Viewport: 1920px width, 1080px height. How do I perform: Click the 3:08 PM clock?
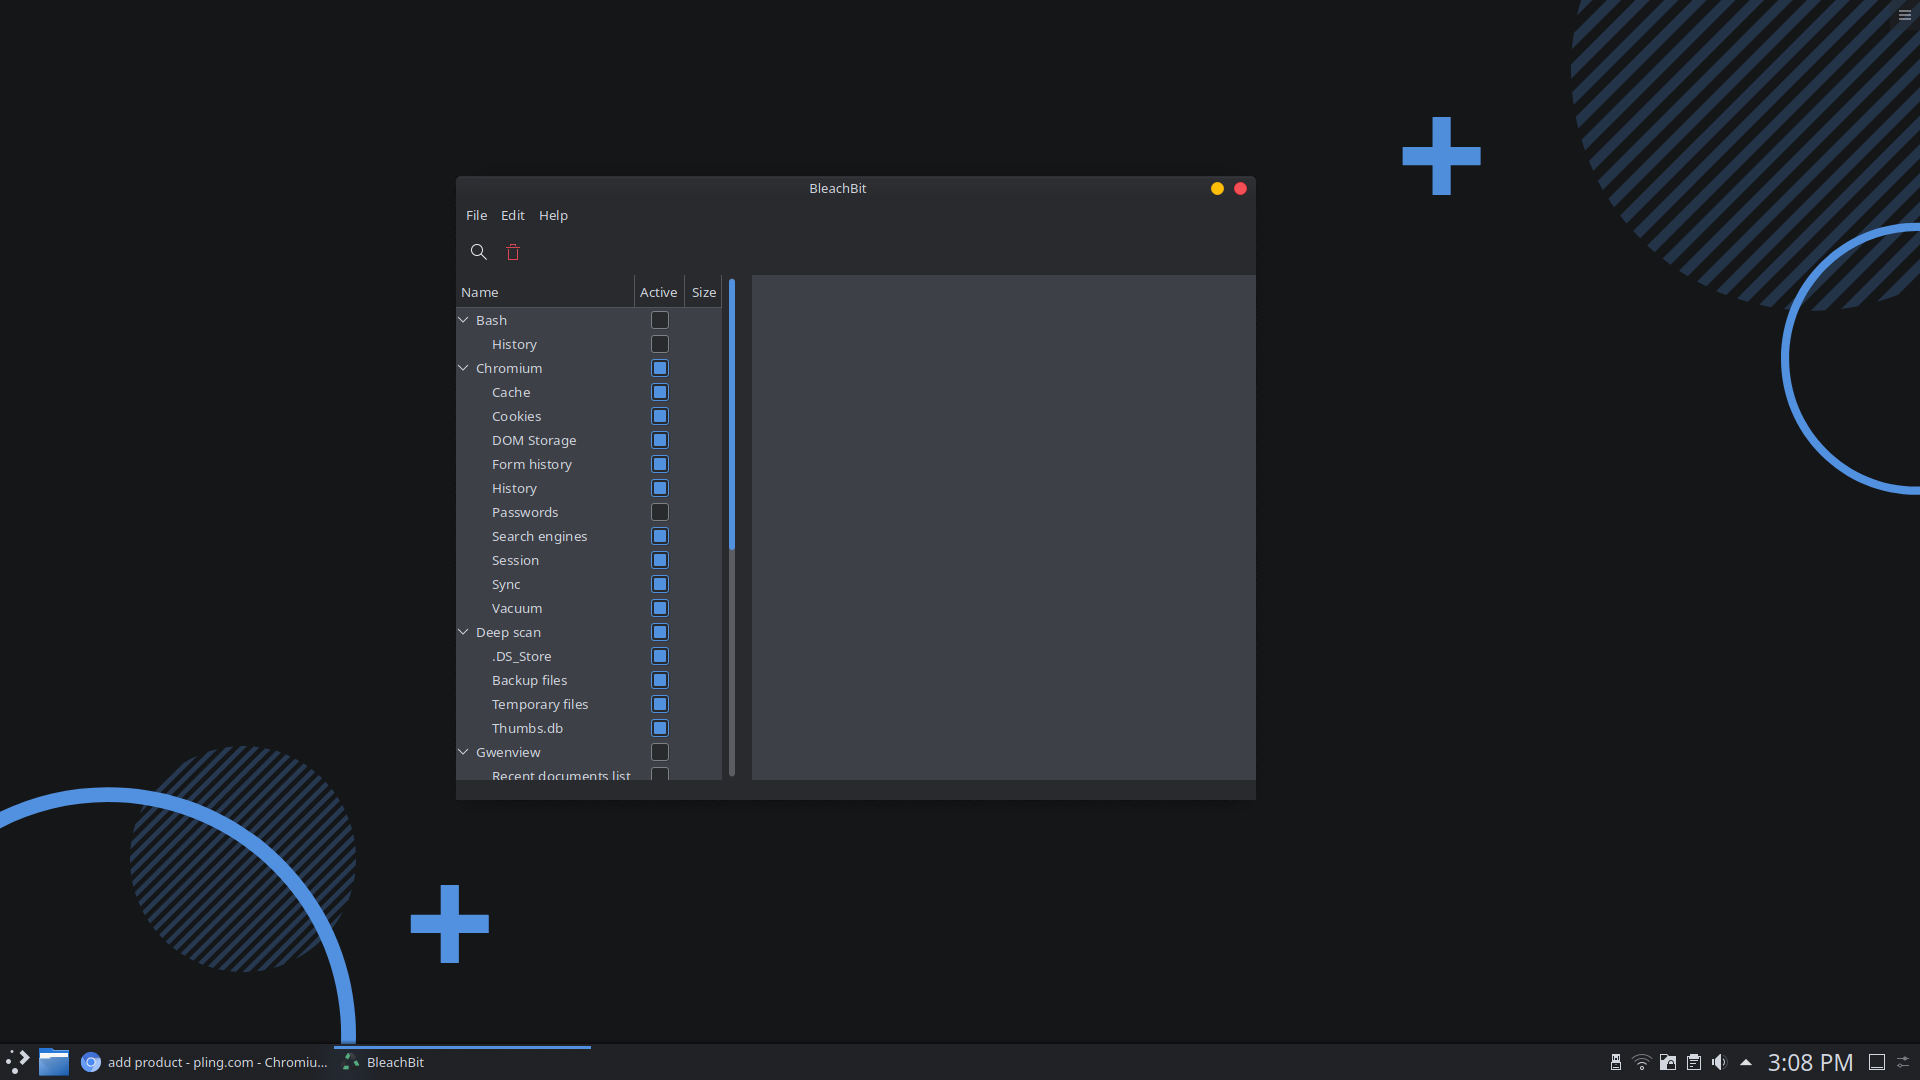click(x=1810, y=1062)
